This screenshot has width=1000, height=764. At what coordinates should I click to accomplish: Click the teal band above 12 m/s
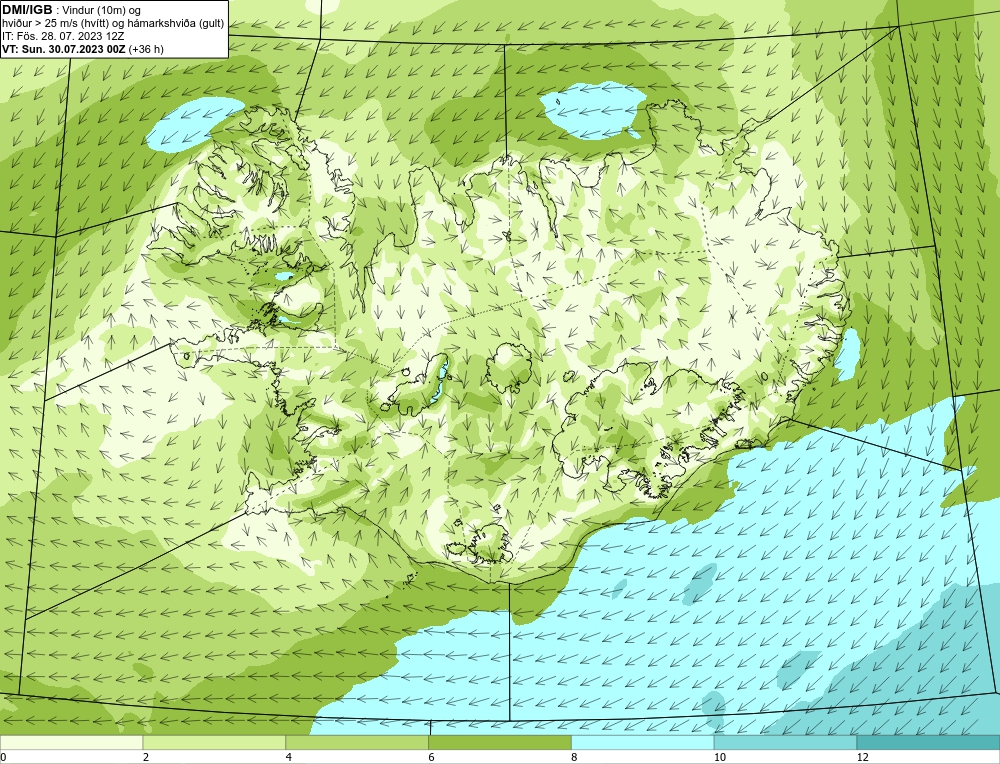[x=928, y=742]
